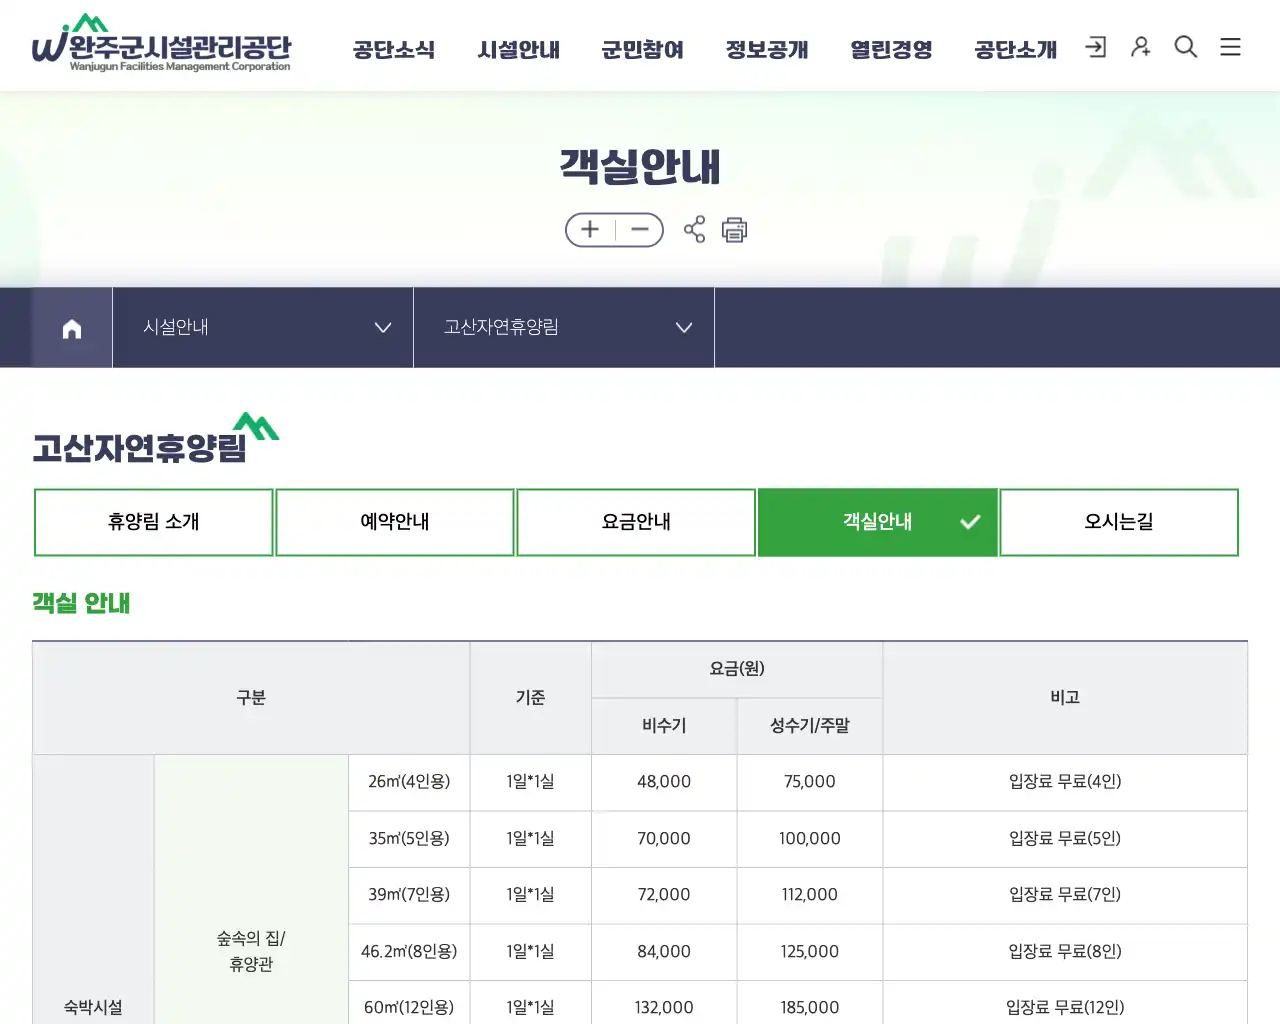Click the 입장료 무료(12인) note
This screenshot has width=1280, height=1024.
(x=1065, y=1008)
